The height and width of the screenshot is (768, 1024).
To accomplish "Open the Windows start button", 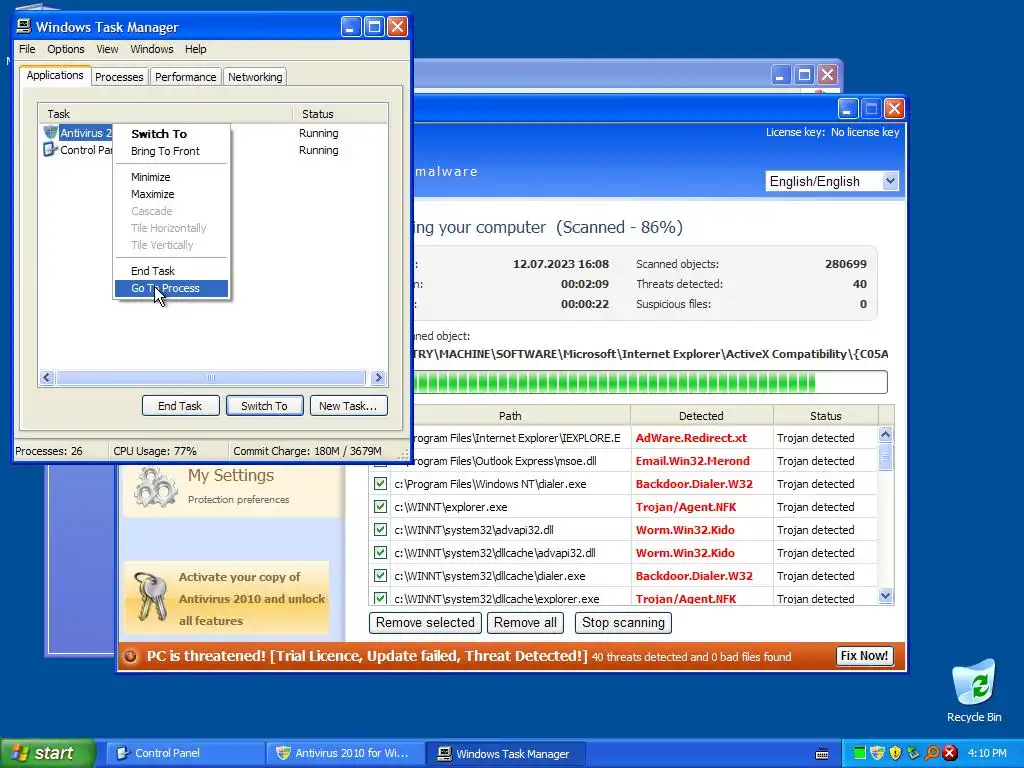I will point(46,753).
